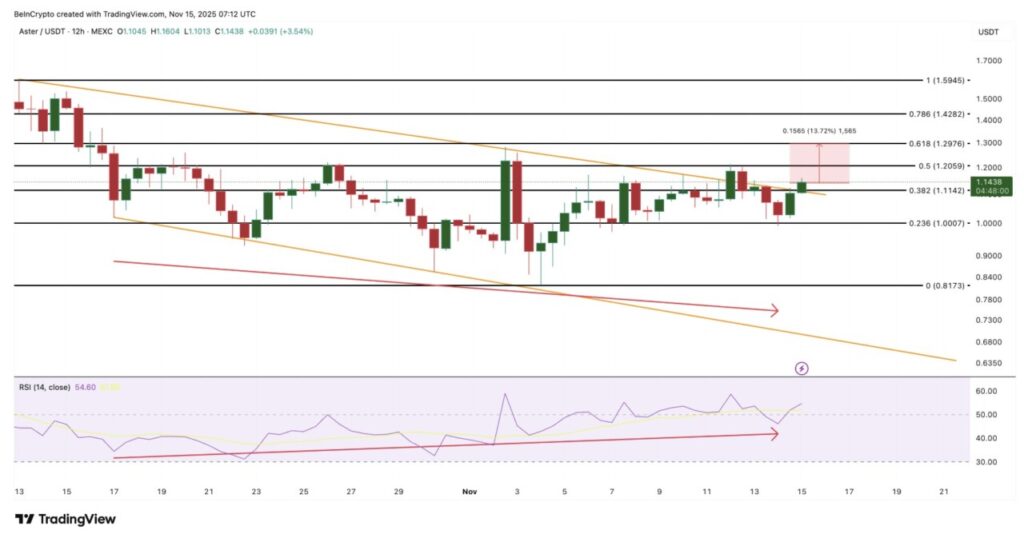Select the 1 (1.5945) Fibonacci level label
The image size is (1024, 534).
(958, 80)
